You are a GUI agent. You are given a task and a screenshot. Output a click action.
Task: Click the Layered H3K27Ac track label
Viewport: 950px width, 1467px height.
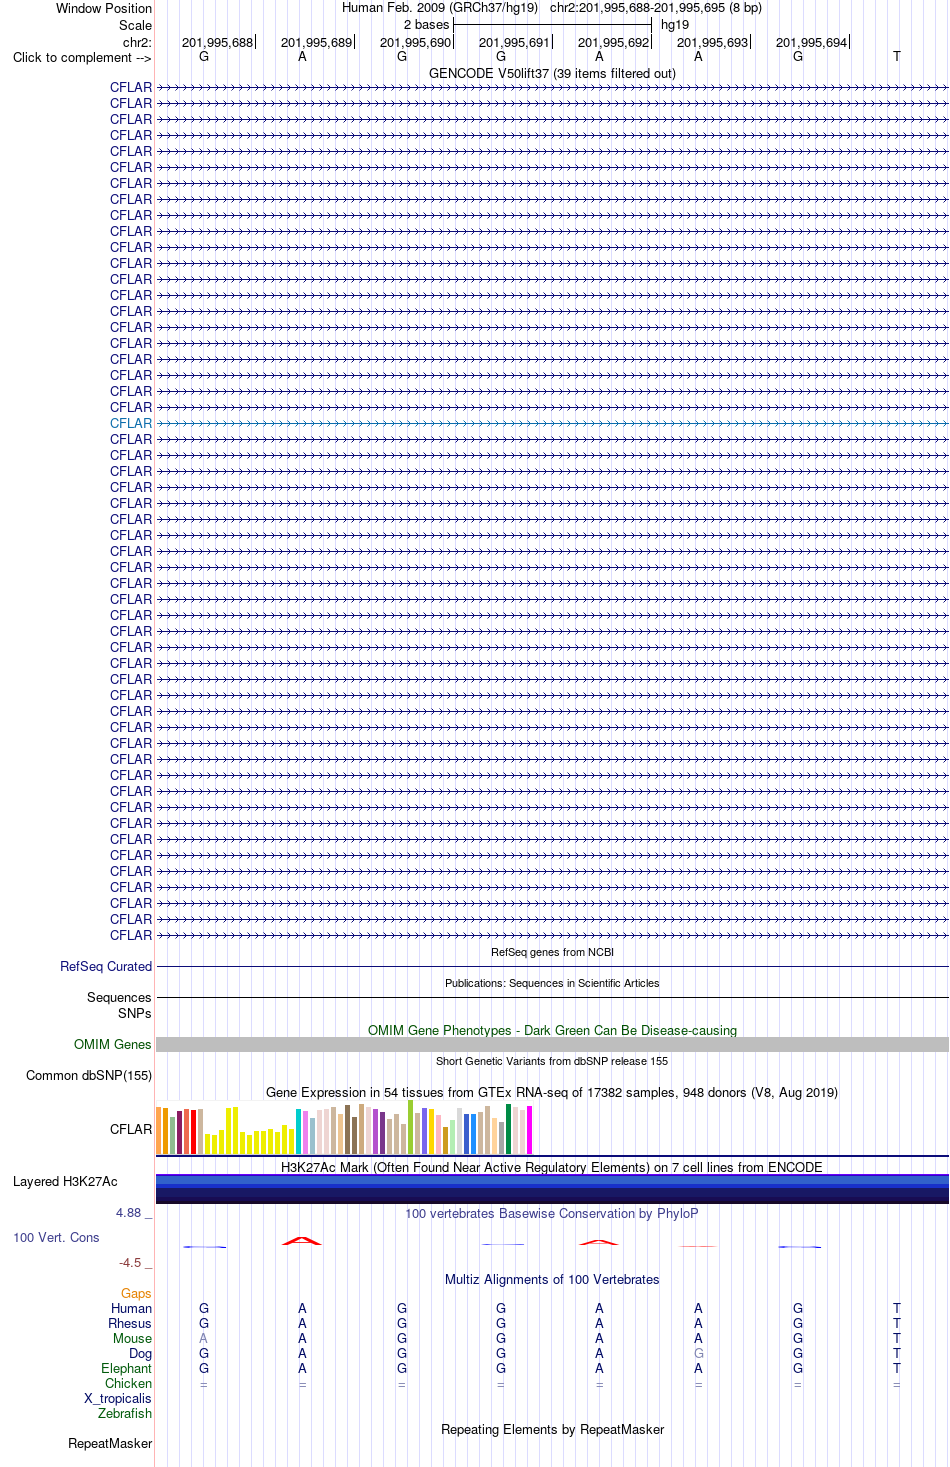[65, 1181]
